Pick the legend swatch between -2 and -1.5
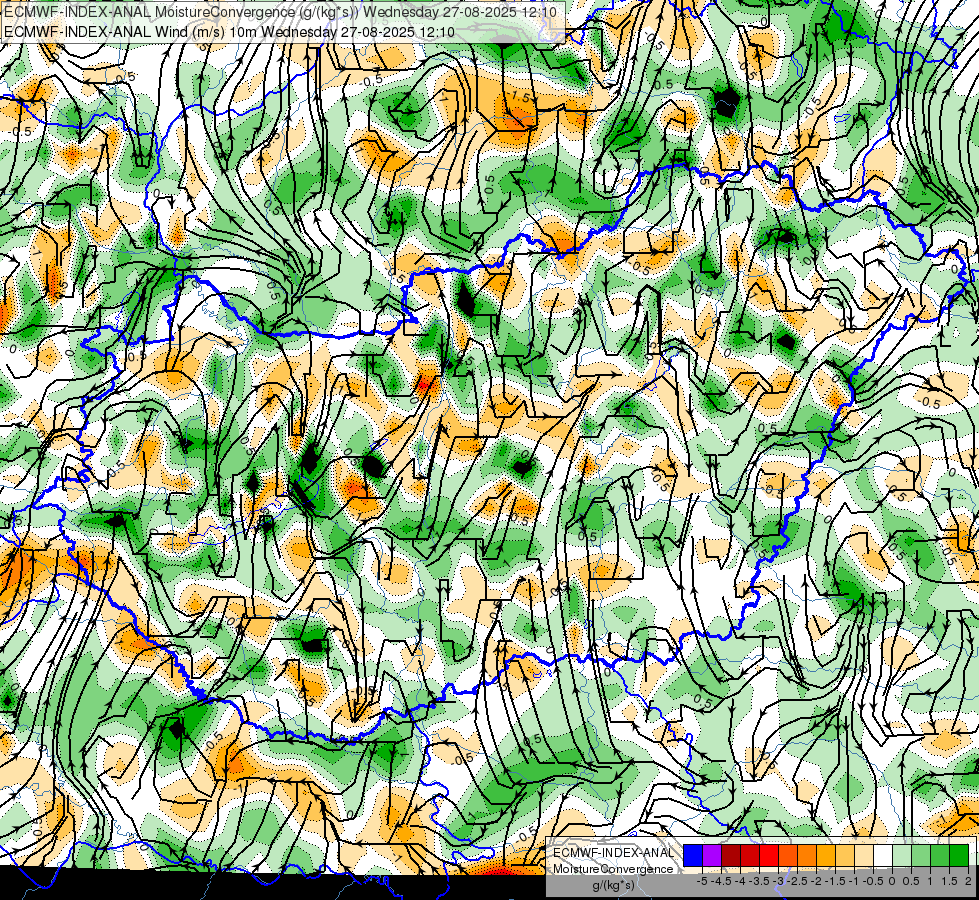 click(826, 856)
